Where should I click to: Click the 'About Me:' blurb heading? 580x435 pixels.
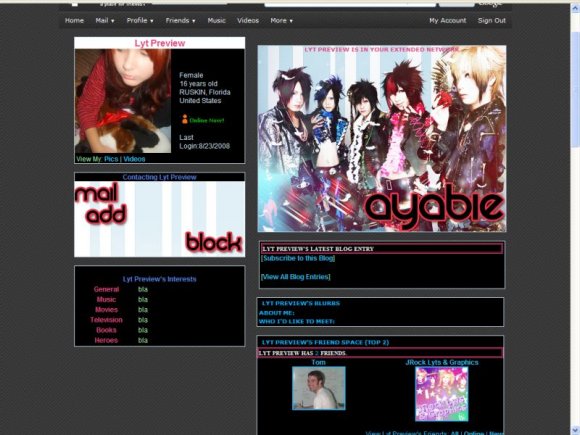coord(277,313)
